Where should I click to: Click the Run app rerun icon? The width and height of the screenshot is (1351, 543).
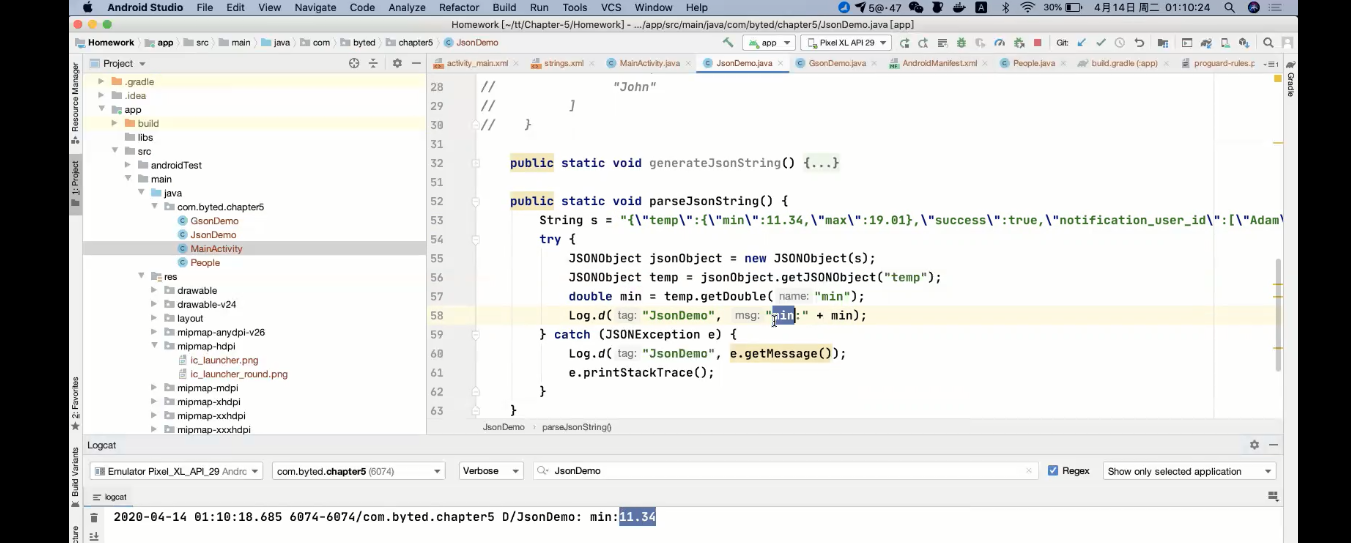pos(904,43)
